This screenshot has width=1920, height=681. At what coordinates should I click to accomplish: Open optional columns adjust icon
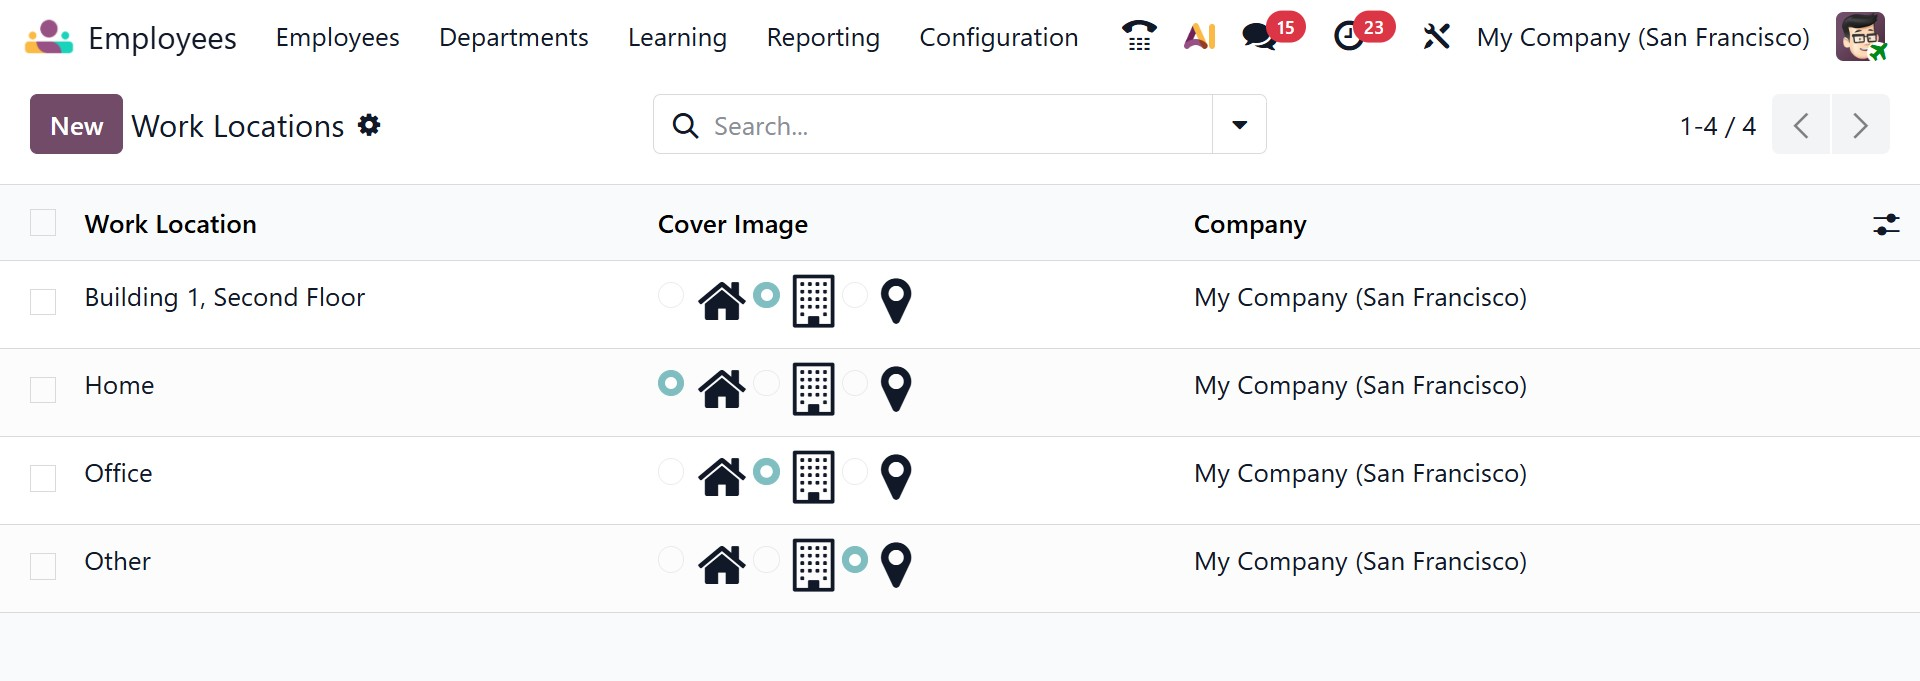click(x=1886, y=224)
